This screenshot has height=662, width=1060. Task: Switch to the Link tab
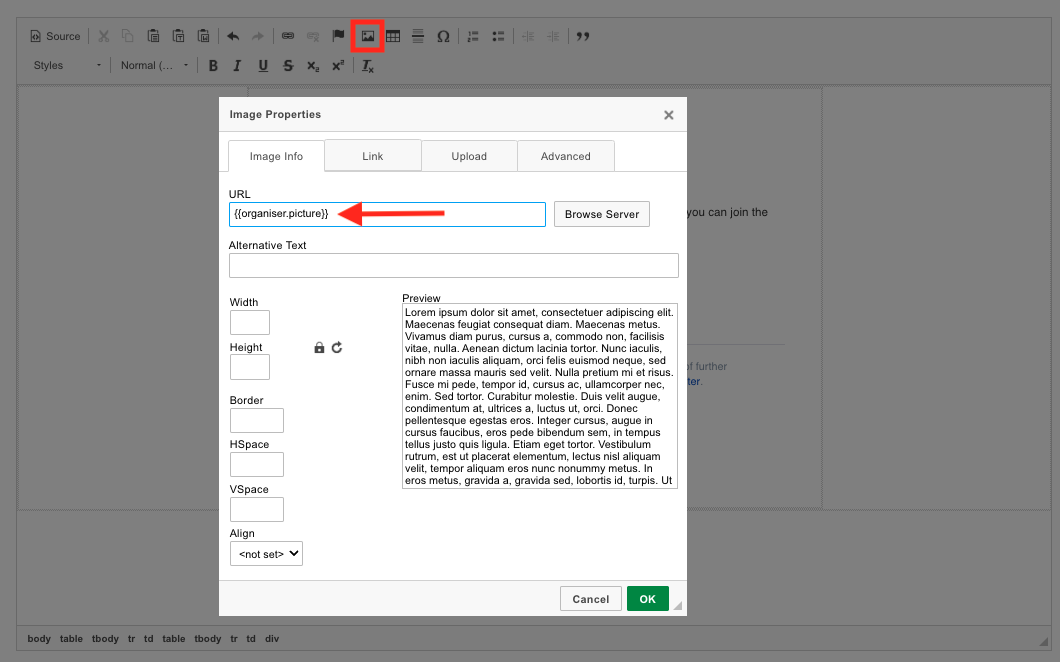pos(372,156)
